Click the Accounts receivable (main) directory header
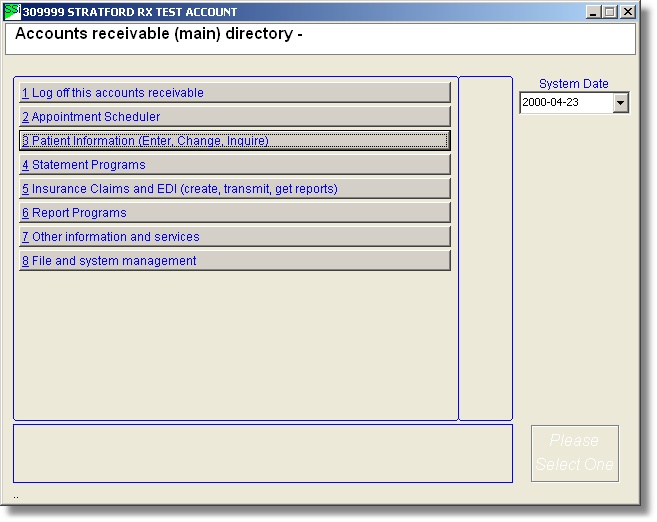Screen dimensions: 657x522 click(x=159, y=34)
